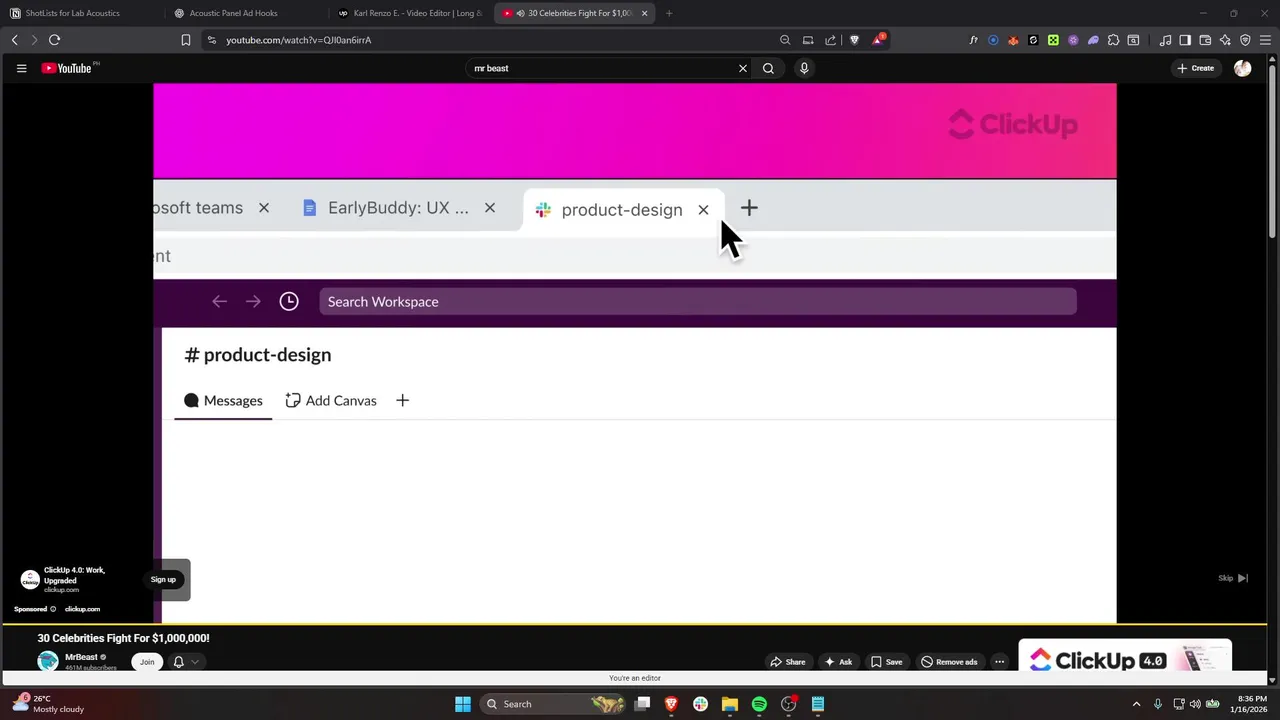The height and width of the screenshot is (720, 1280).
Task: Reload the YouTube page
Action: 54,40
